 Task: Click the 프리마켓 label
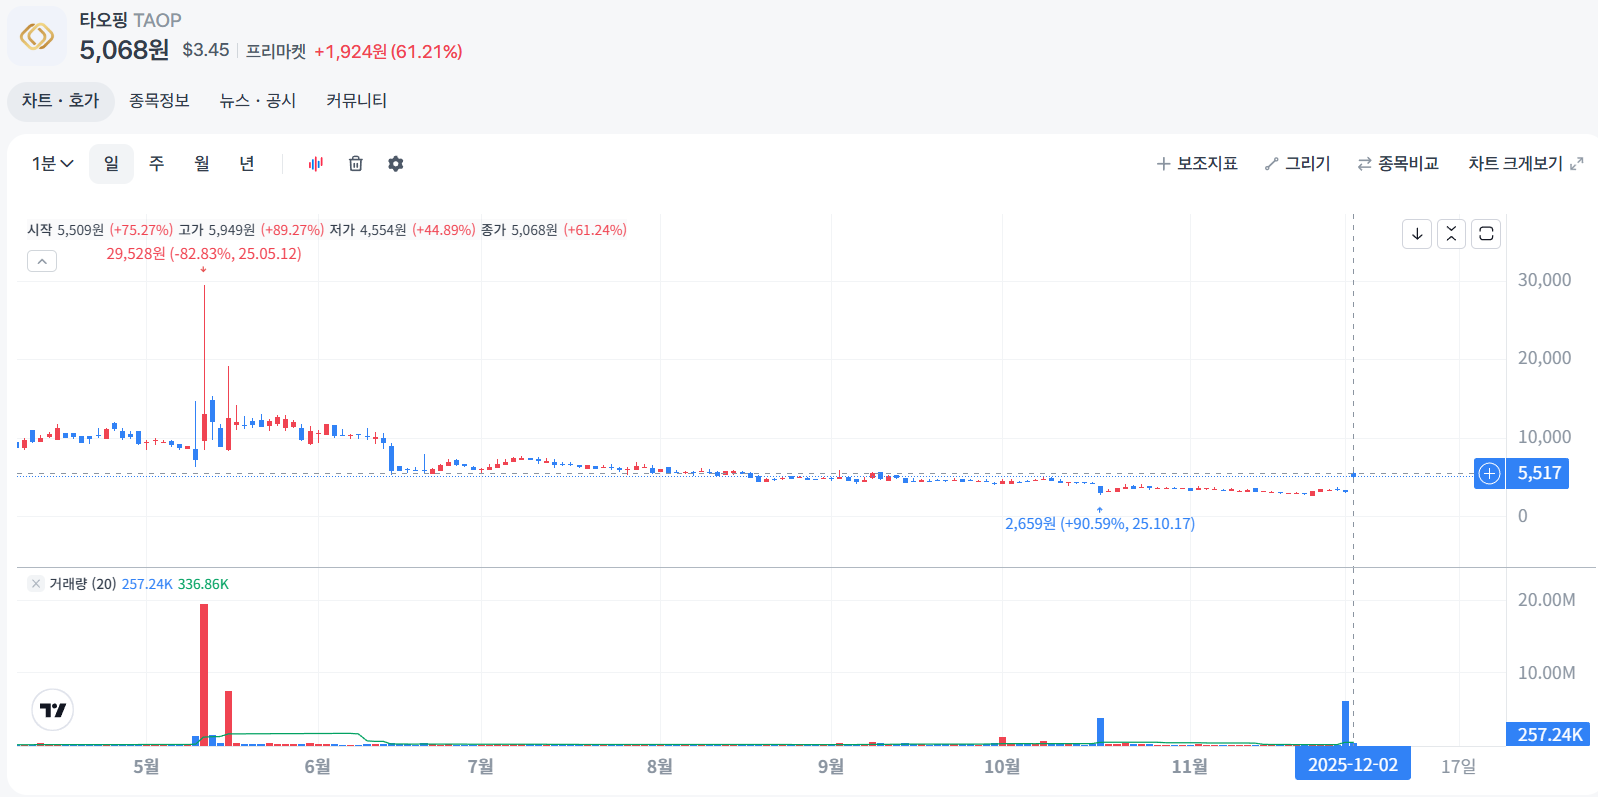point(276,51)
